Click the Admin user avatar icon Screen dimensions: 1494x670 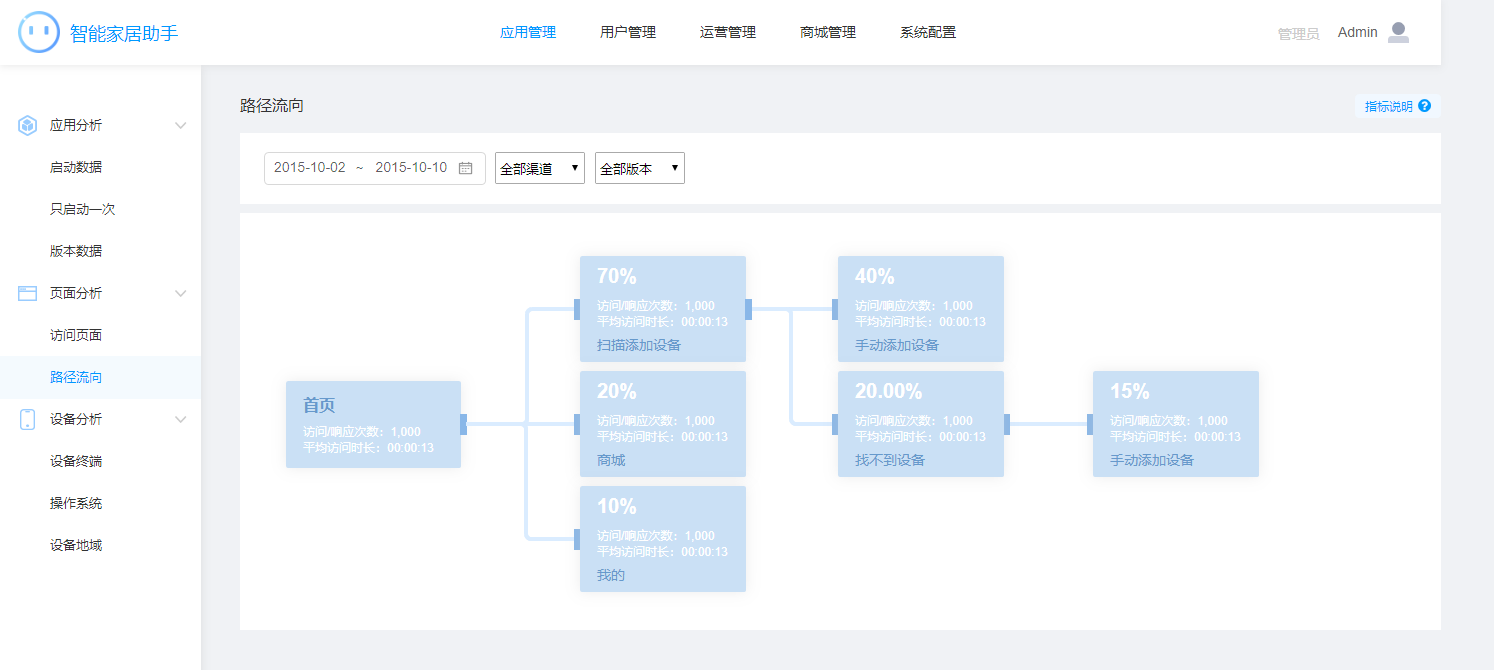click(1398, 33)
